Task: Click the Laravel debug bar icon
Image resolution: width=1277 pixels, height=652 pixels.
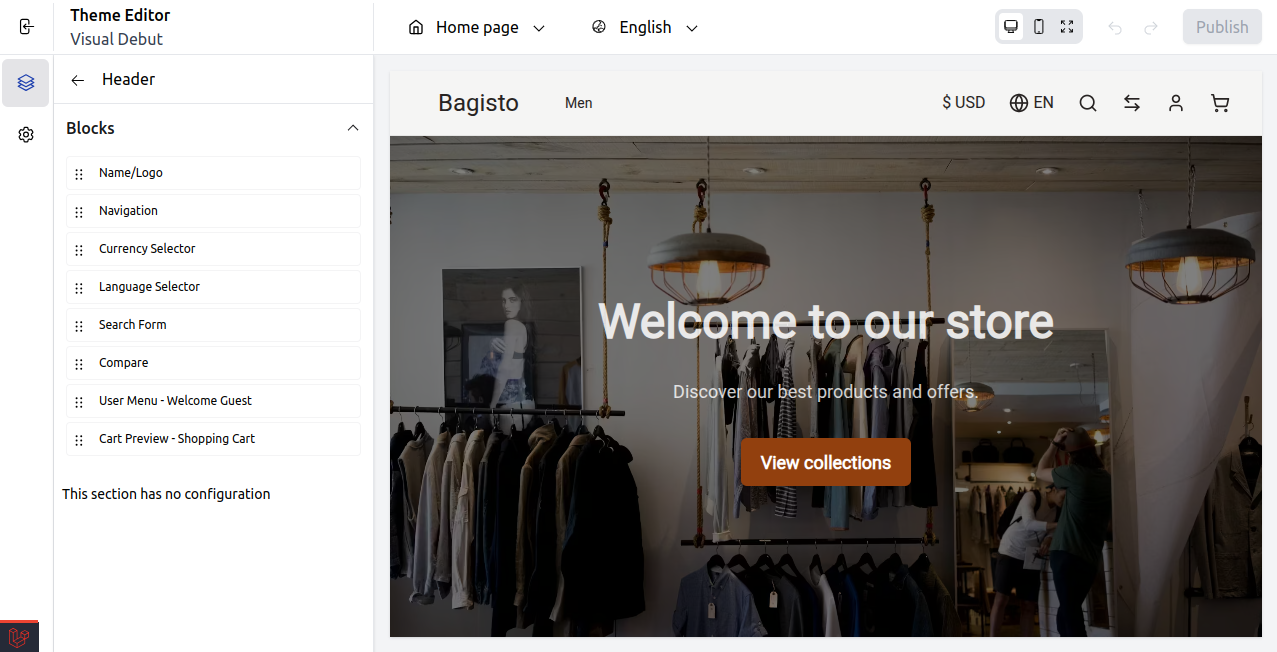Action: 19,637
